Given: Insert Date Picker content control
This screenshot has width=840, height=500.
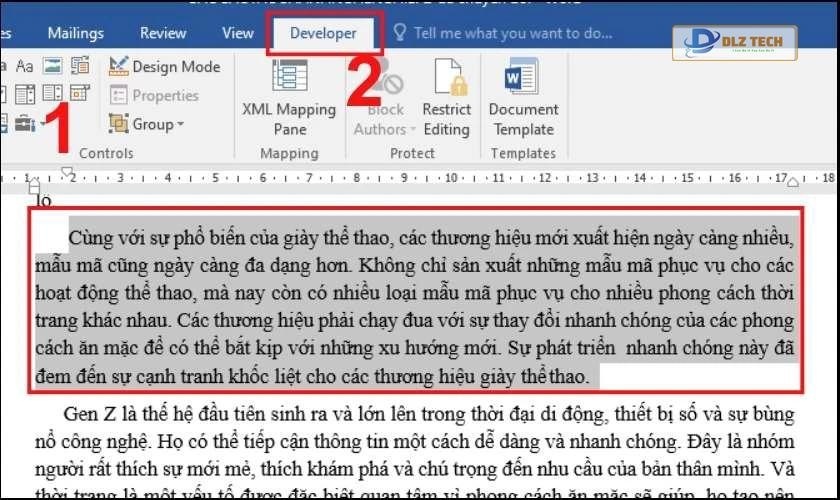Looking at the screenshot, I should [80, 95].
